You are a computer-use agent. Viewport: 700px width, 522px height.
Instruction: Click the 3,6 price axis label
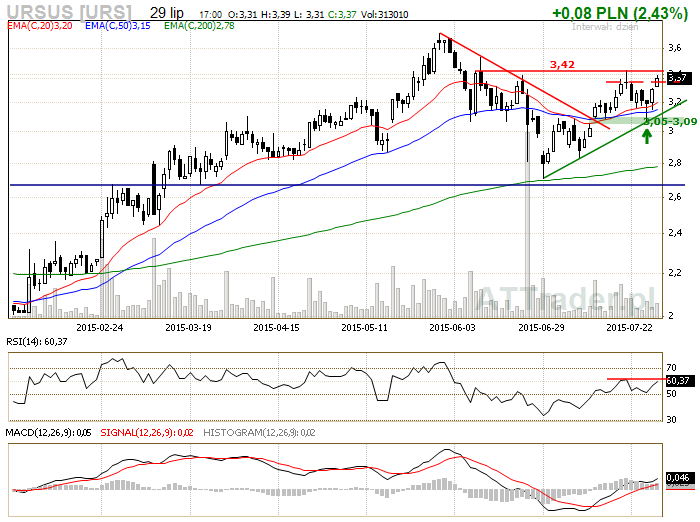tap(675, 48)
